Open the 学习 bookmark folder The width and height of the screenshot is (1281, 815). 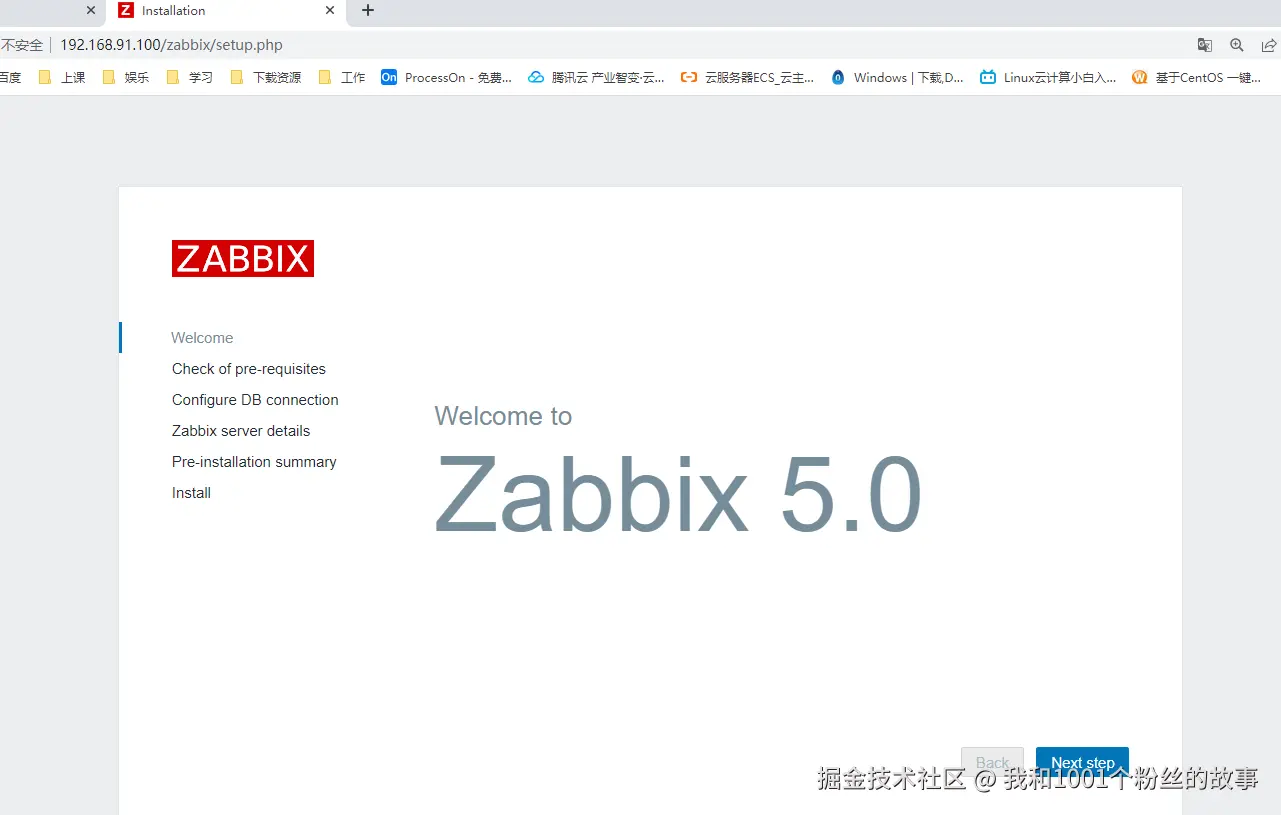[189, 77]
